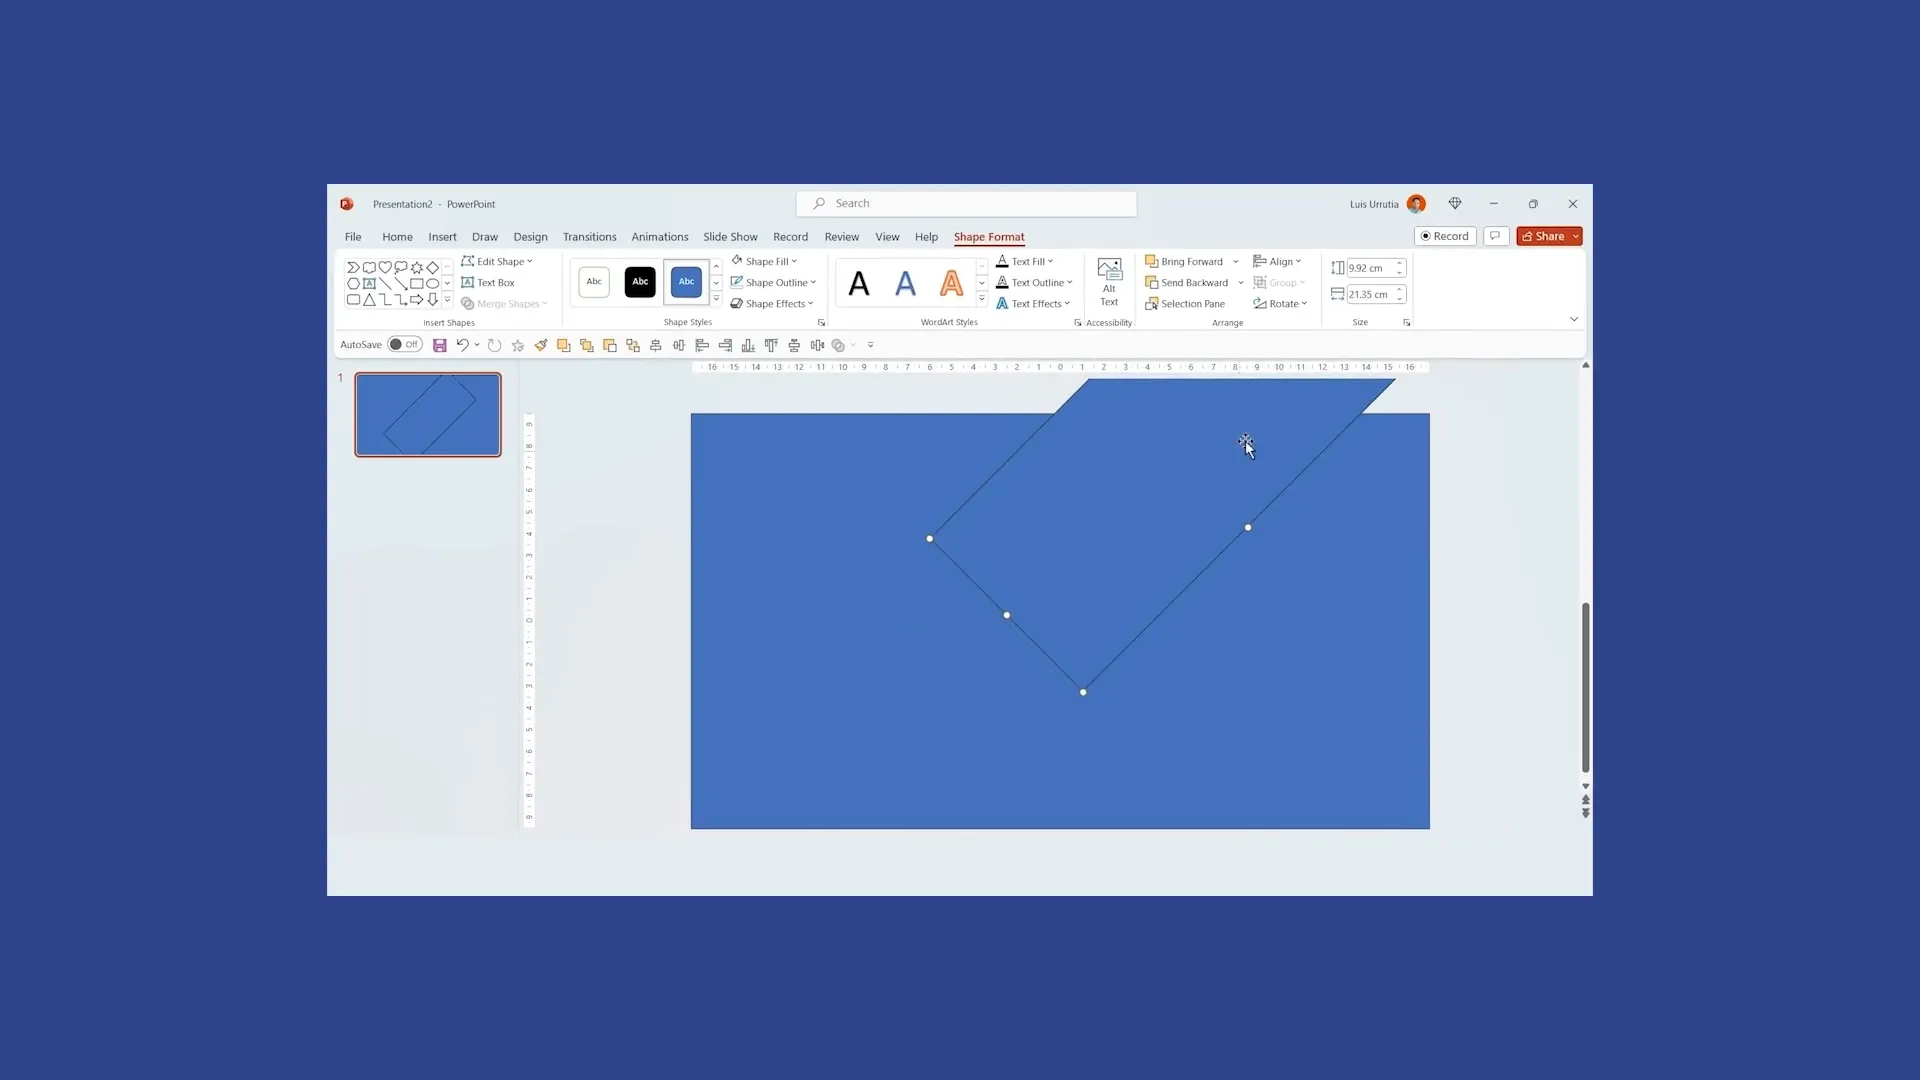Apply the black Abc shape style
The image size is (1920, 1080).
(x=640, y=282)
